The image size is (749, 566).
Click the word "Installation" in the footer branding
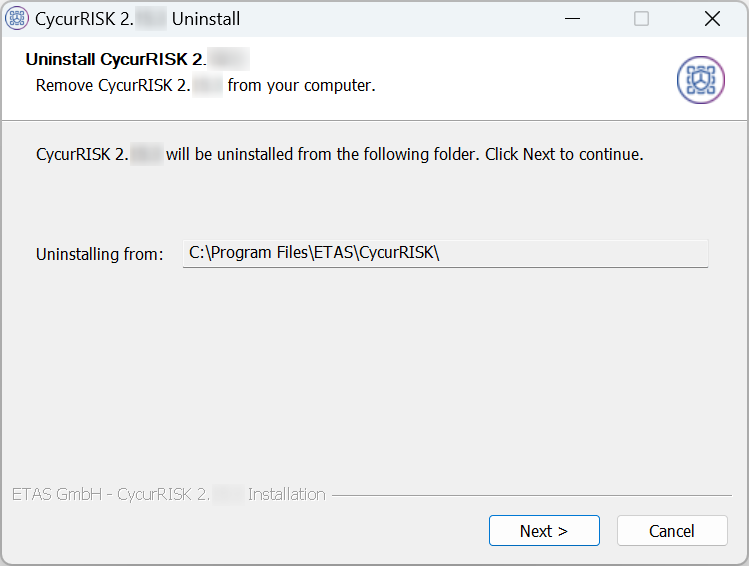pos(286,494)
